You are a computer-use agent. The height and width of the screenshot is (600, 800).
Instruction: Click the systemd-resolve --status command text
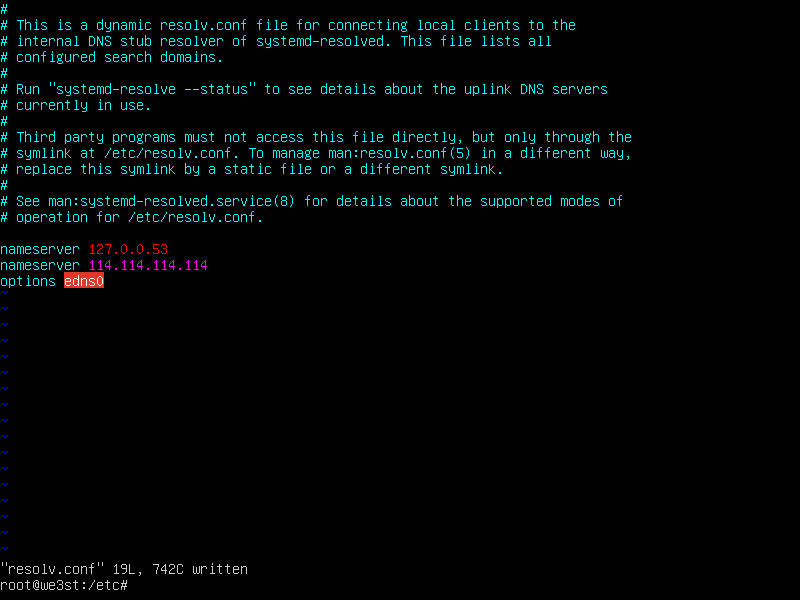click(152, 89)
